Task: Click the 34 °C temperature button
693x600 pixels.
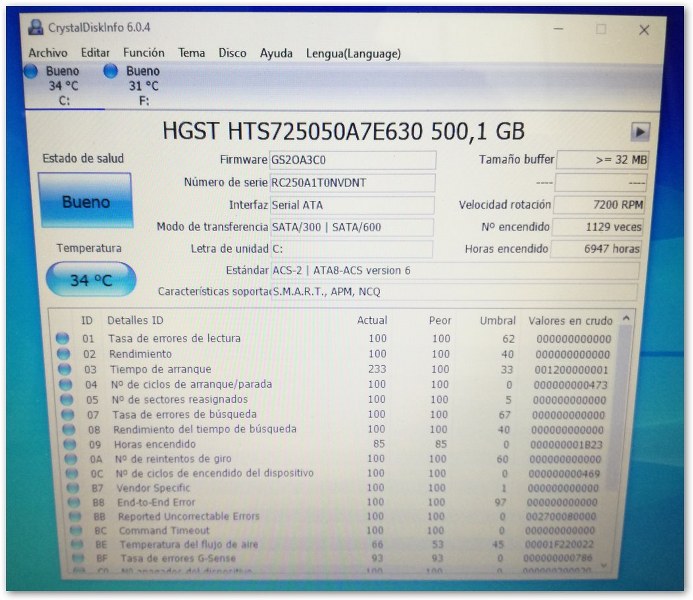Action: coord(91,280)
